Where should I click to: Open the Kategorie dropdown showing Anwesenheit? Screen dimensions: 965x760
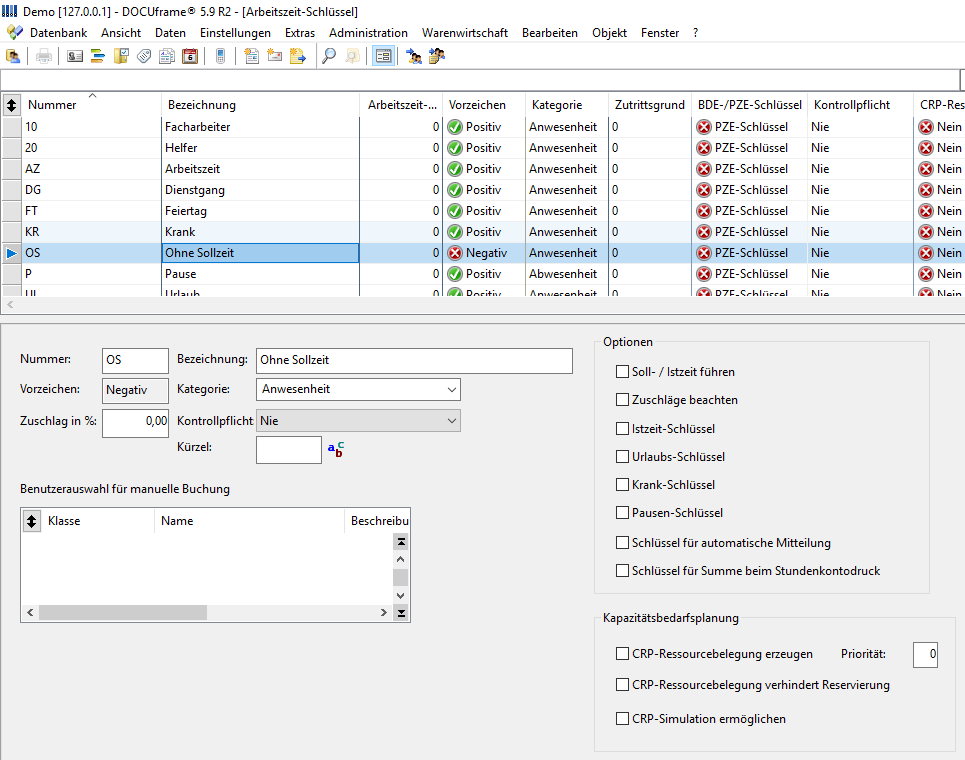pos(358,390)
